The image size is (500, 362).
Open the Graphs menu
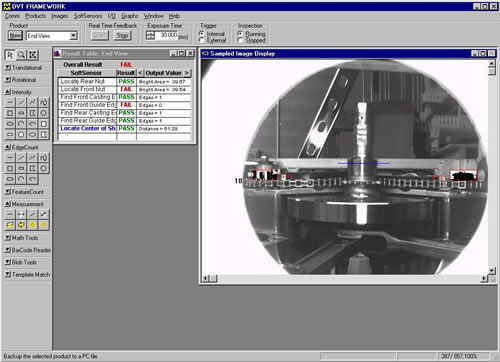(129, 16)
